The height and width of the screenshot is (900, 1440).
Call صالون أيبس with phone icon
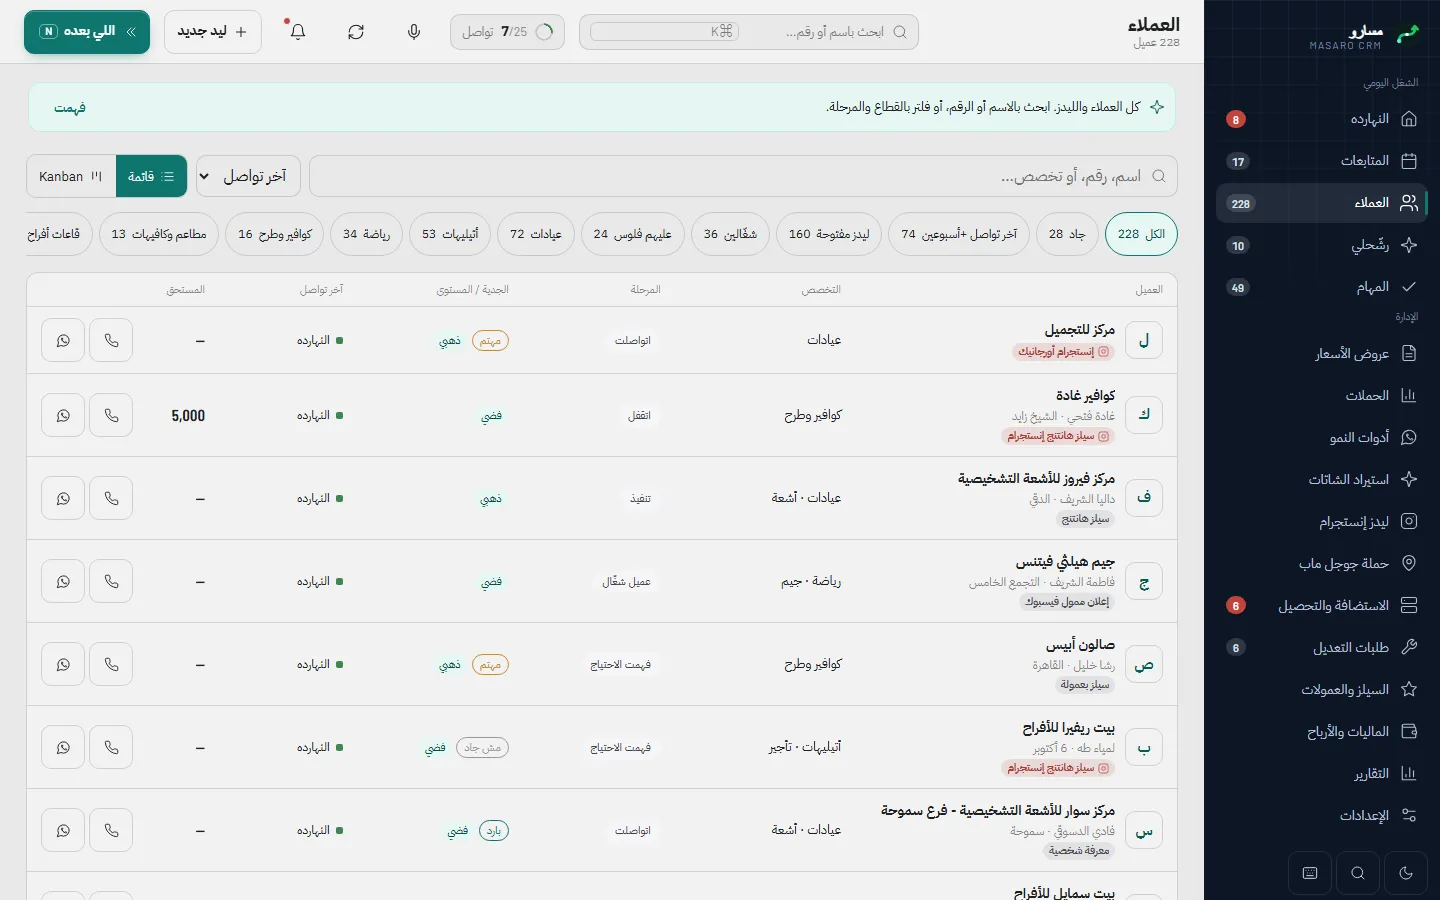pos(111,664)
